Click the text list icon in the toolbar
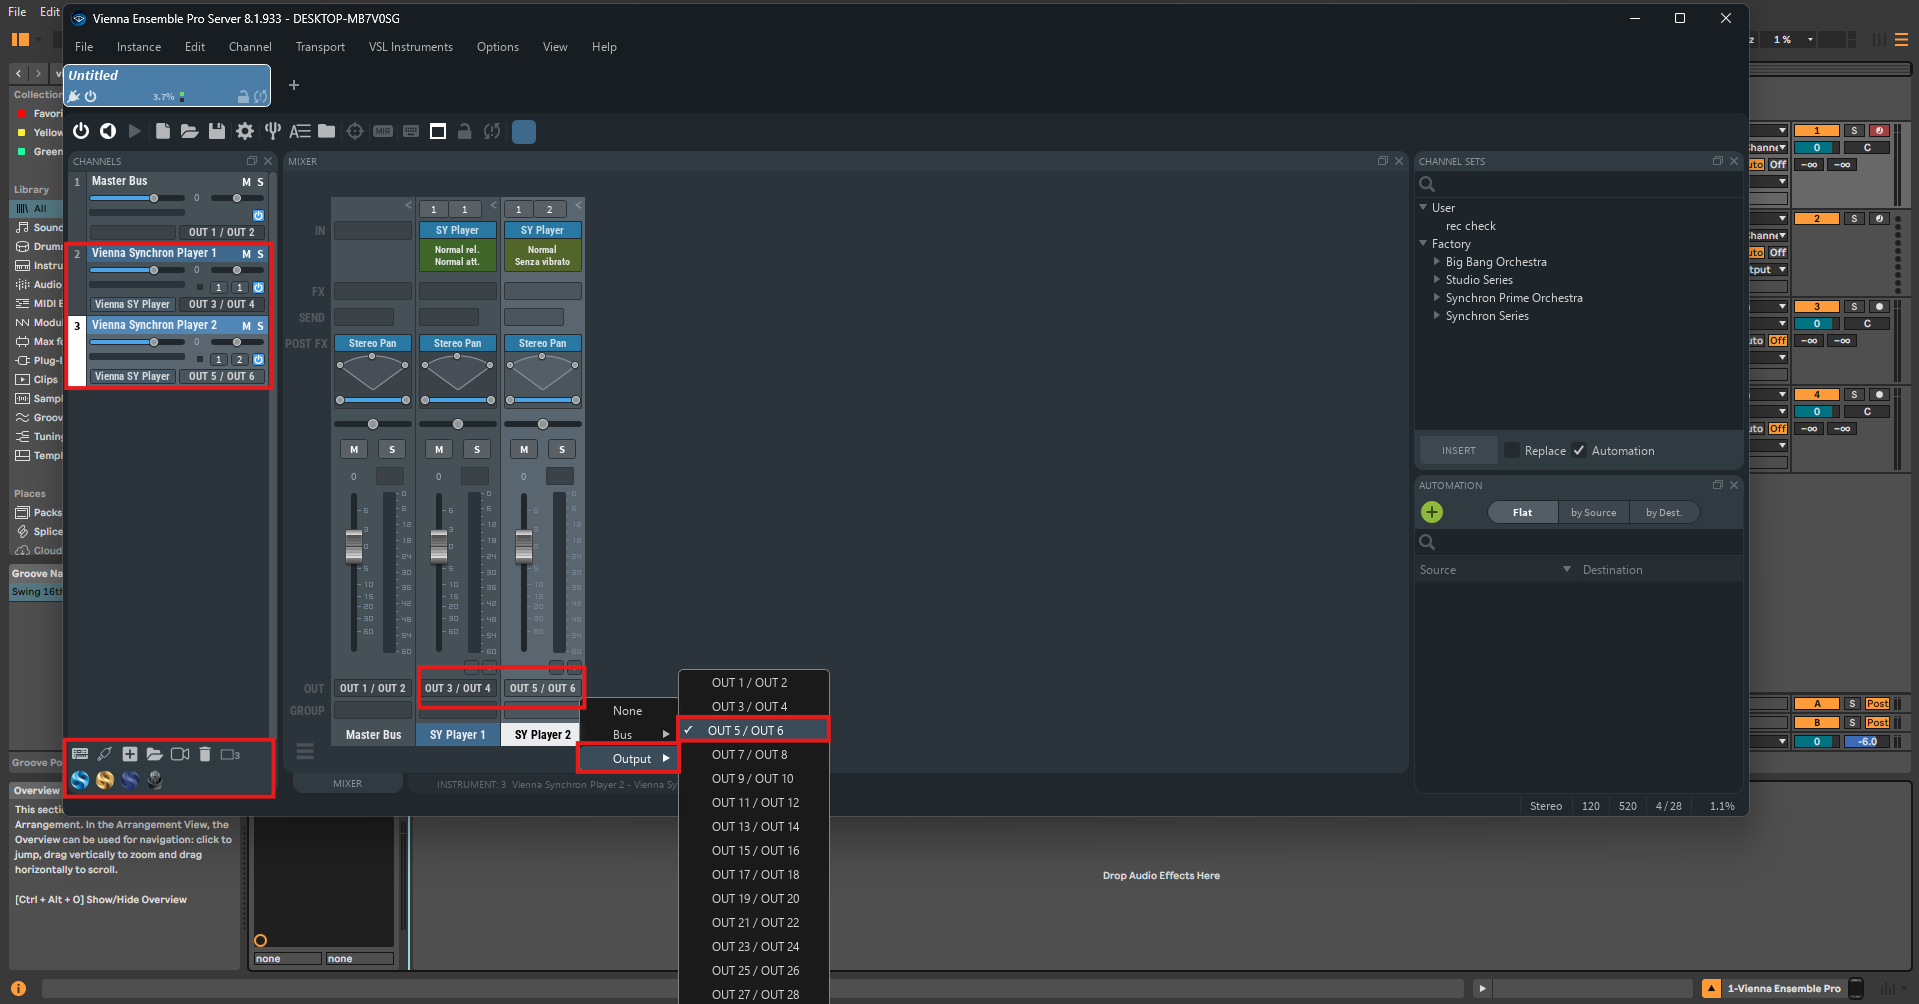The image size is (1919, 1004). click(x=300, y=131)
